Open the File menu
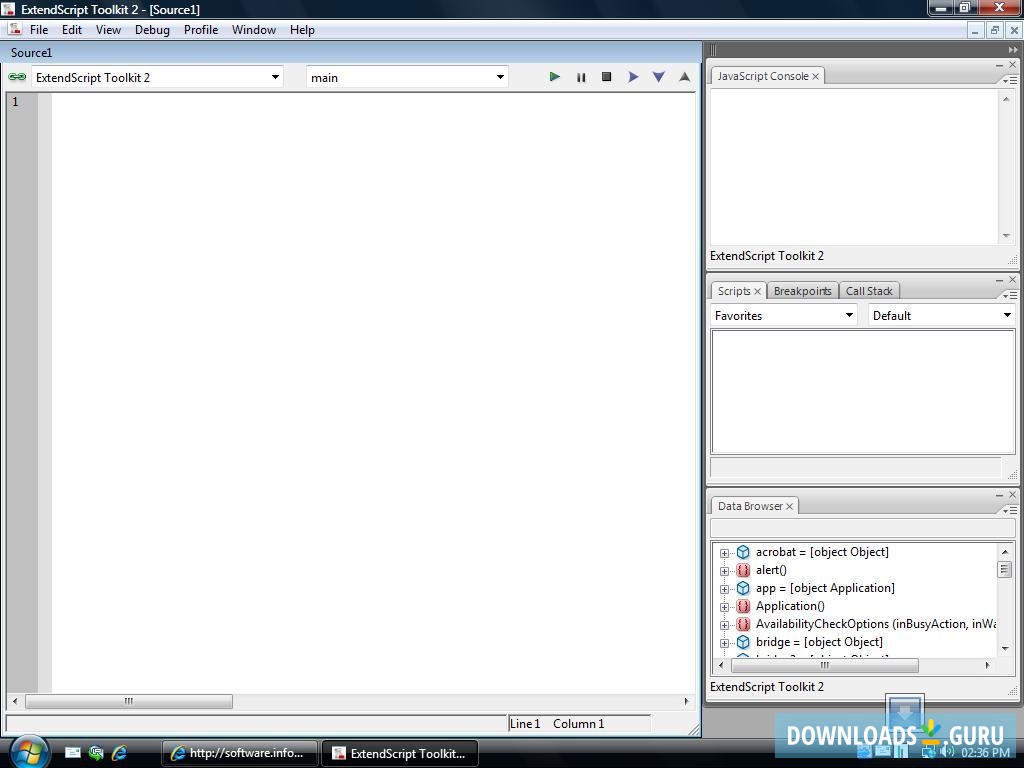1026x768 pixels. [x=39, y=29]
